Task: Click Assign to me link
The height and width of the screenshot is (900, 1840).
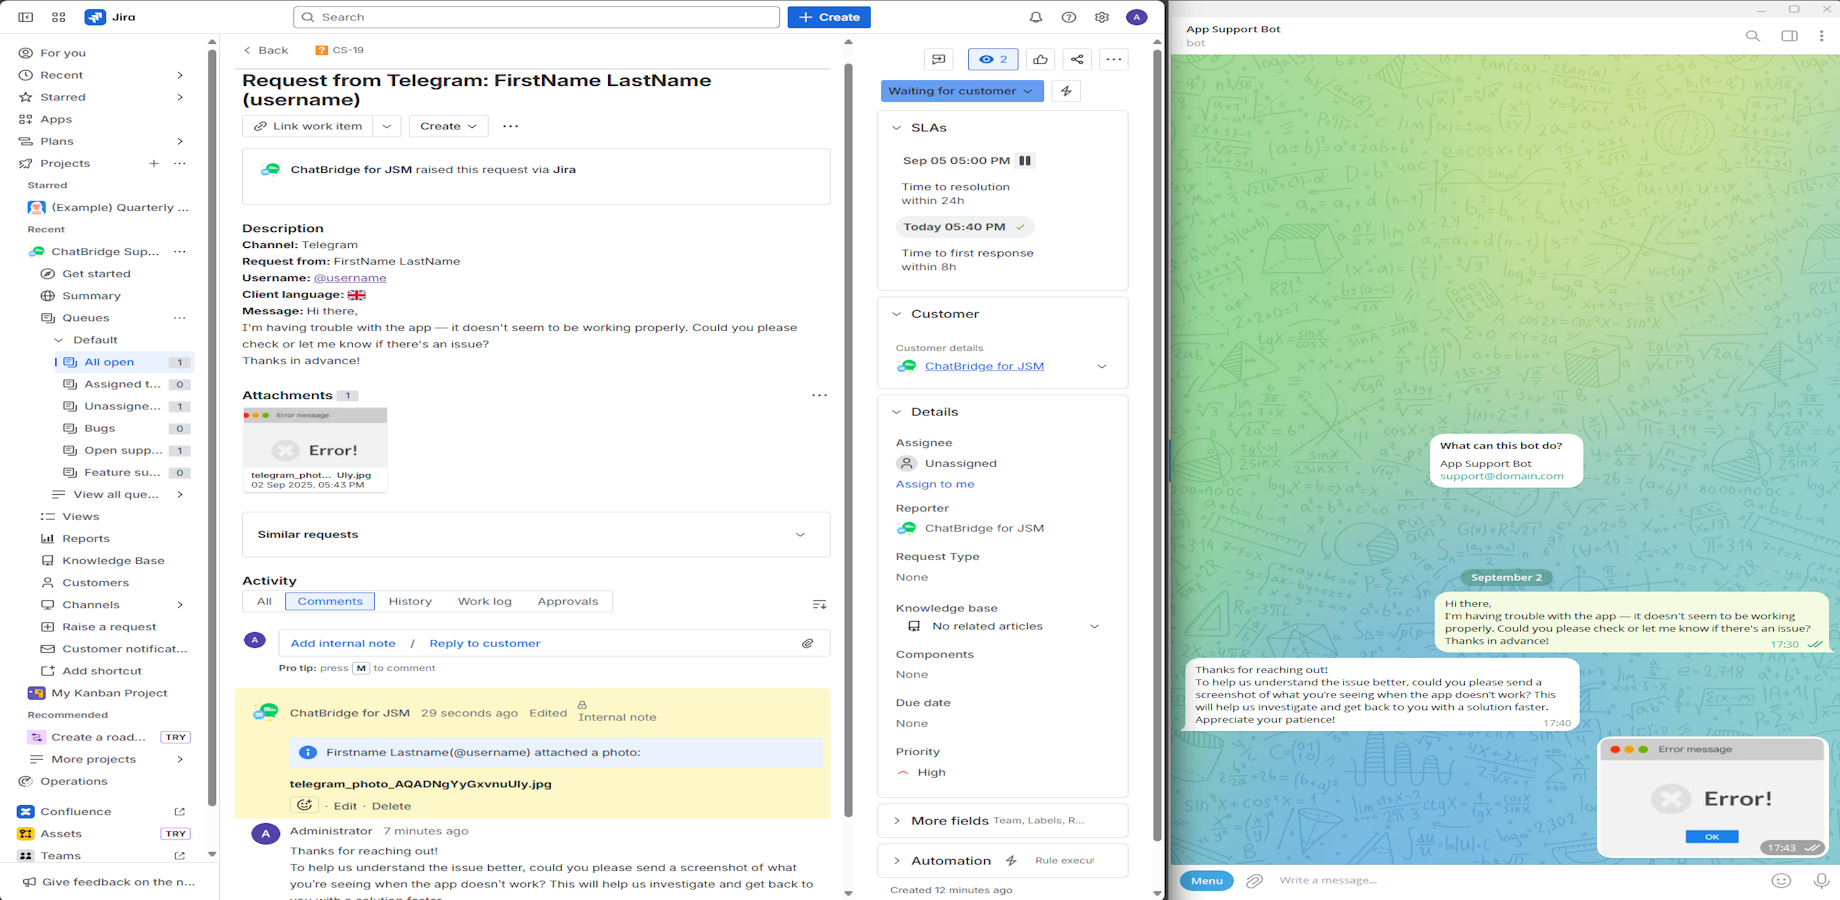Action: [935, 484]
